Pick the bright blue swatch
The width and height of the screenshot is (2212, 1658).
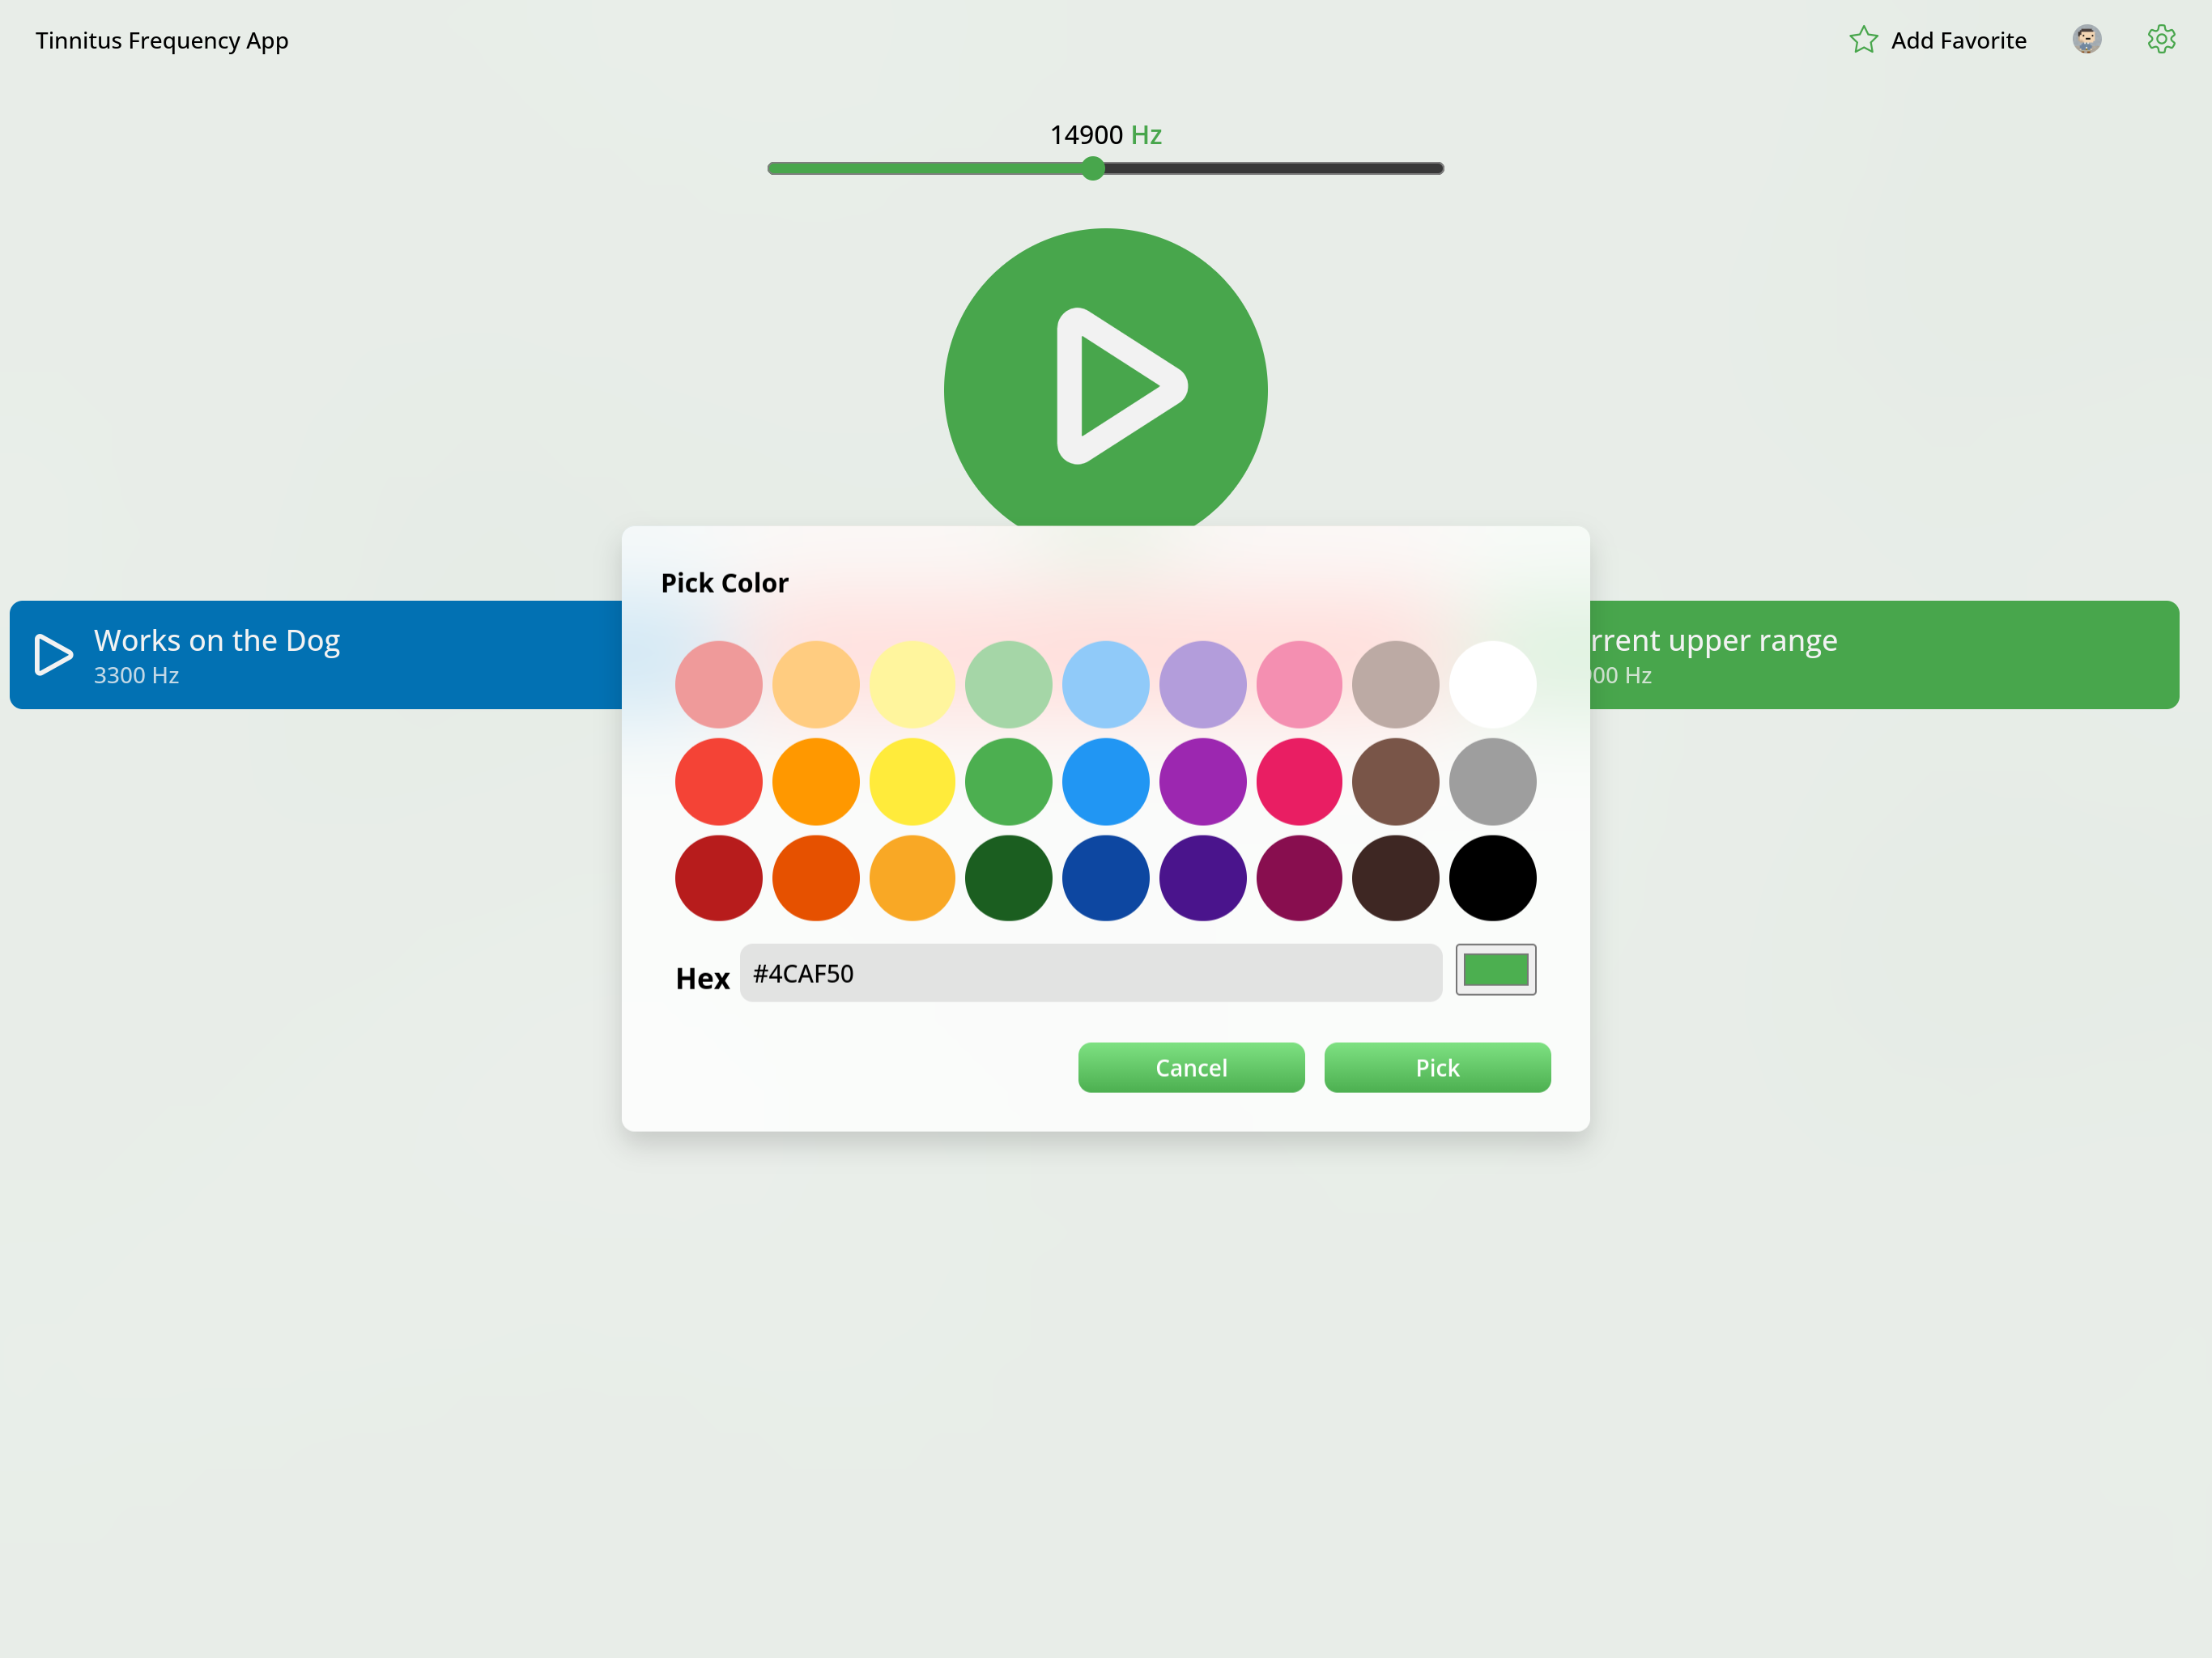click(x=1106, y=782)
